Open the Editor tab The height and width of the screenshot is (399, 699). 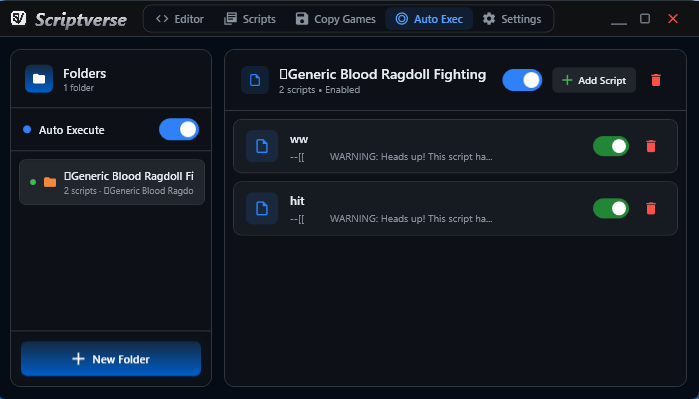point(180,19)
